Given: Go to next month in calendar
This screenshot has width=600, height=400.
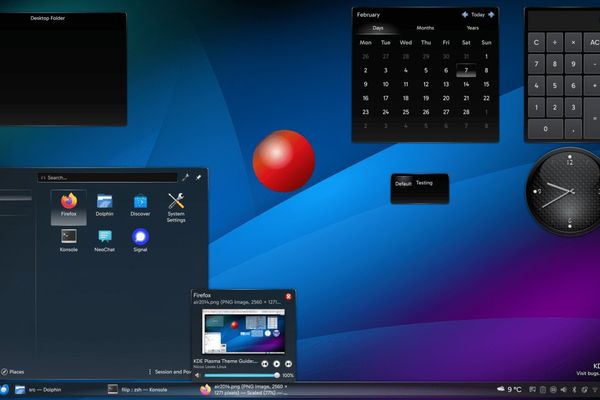Looking at the screenshot, I should pyautogui.click(x=491, y=15).
